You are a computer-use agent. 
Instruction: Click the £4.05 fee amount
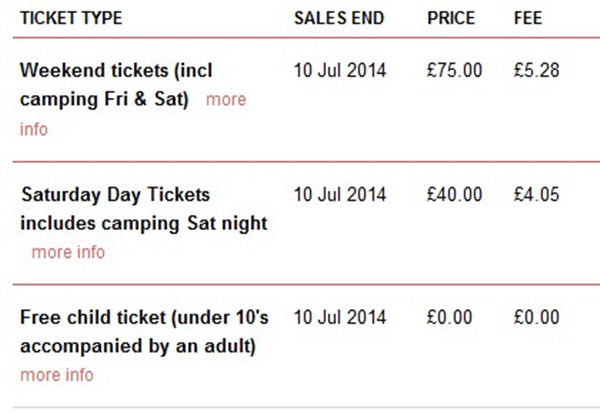536,194
